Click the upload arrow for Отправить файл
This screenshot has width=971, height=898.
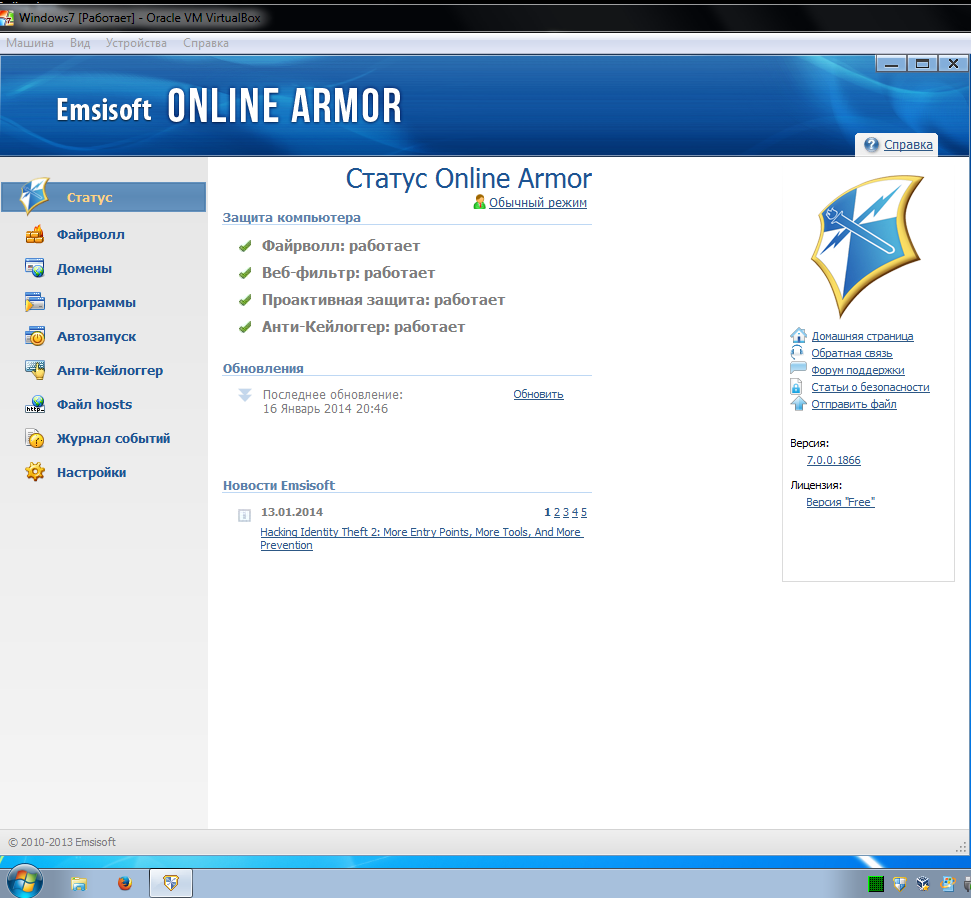click(x=798, y=404)
